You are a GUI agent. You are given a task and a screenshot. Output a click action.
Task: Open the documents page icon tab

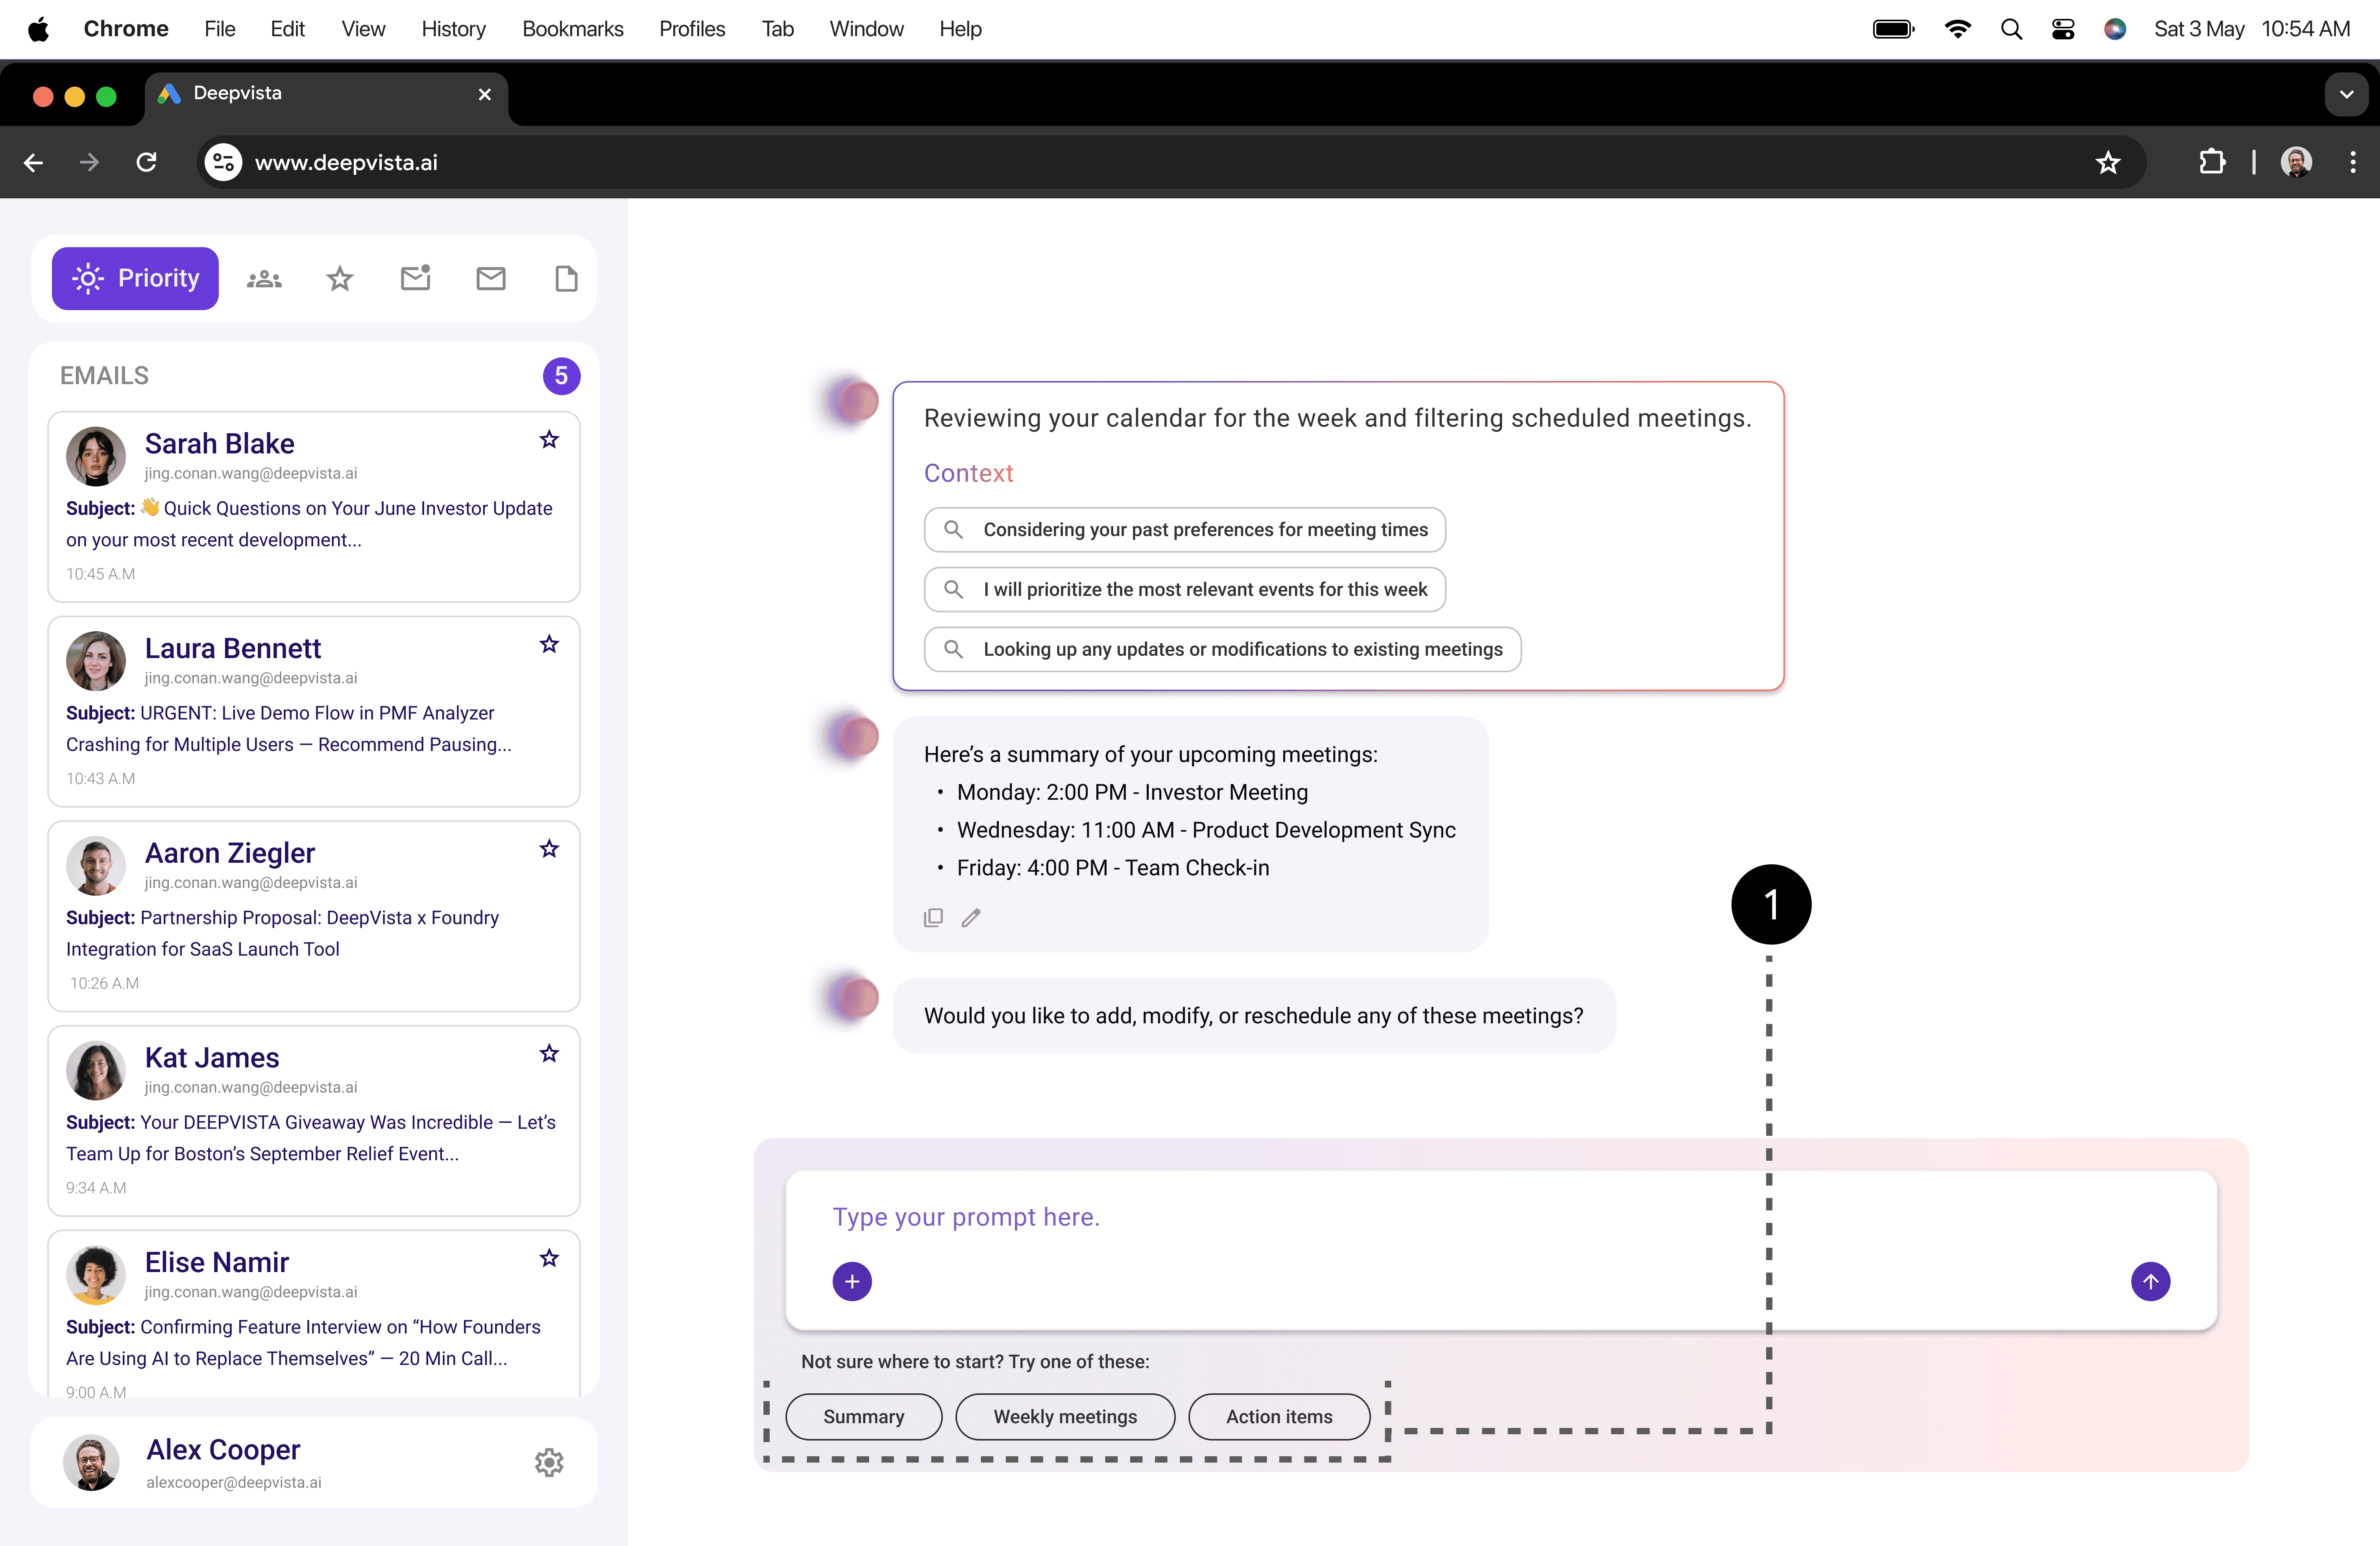point(566,279)
